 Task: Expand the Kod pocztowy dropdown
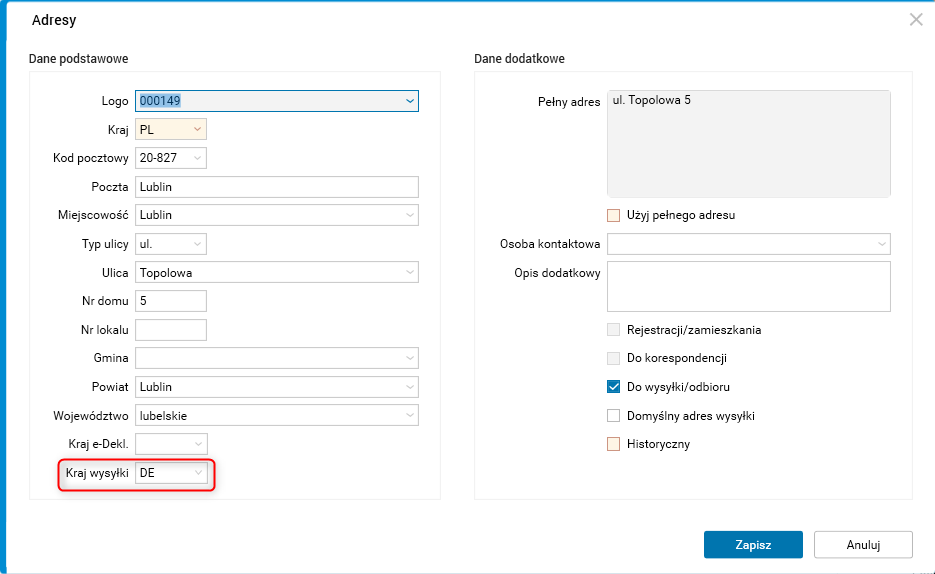tap(198, 158)
